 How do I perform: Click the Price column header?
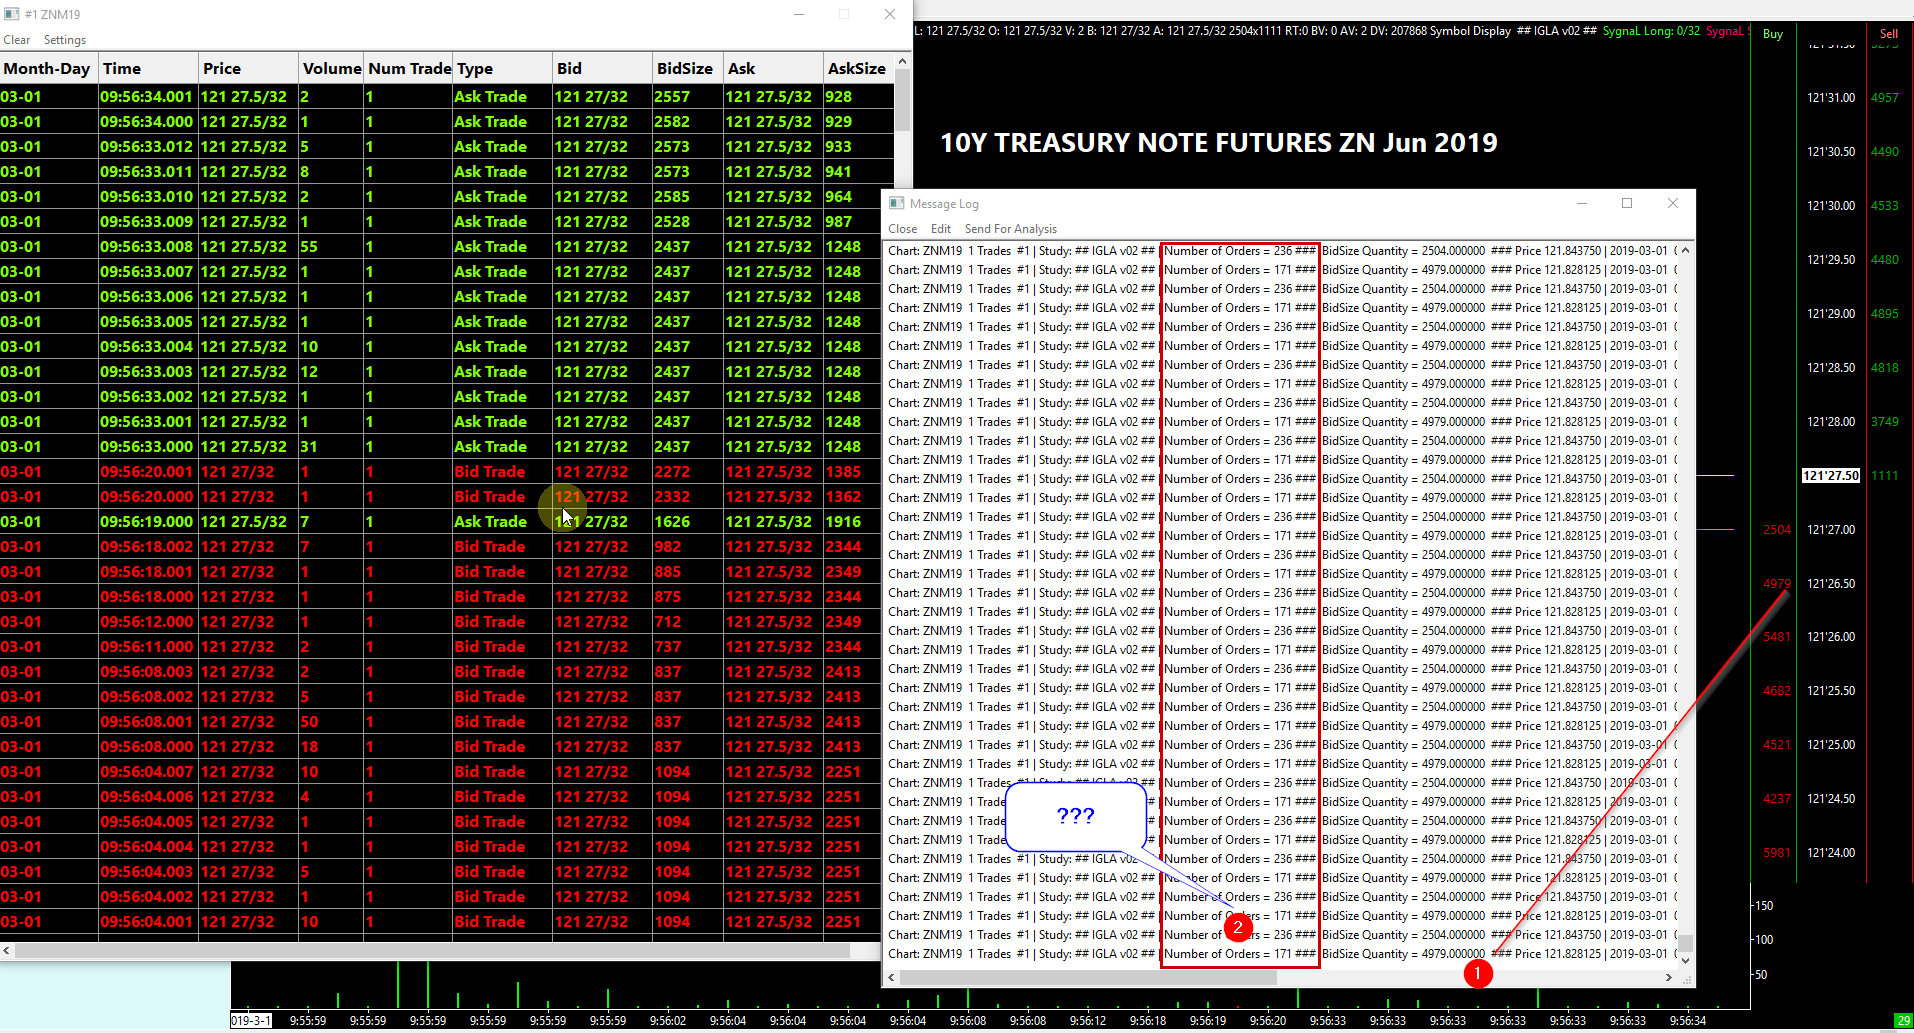(x=249, y=68)
